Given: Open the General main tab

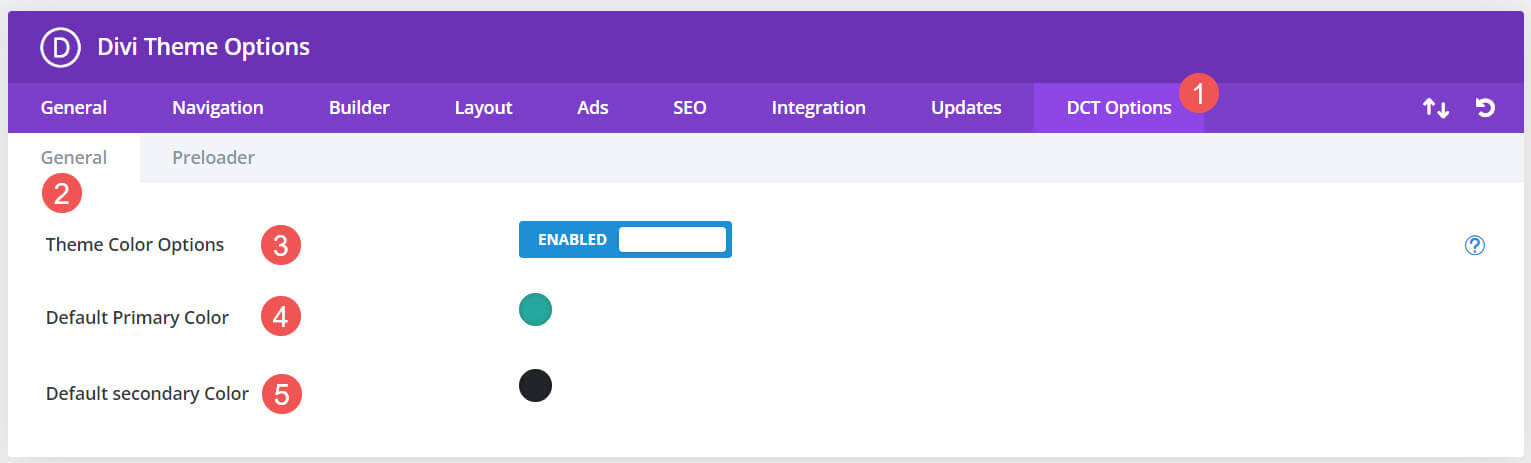Looking at the screenshot, I should pos(74,108).
